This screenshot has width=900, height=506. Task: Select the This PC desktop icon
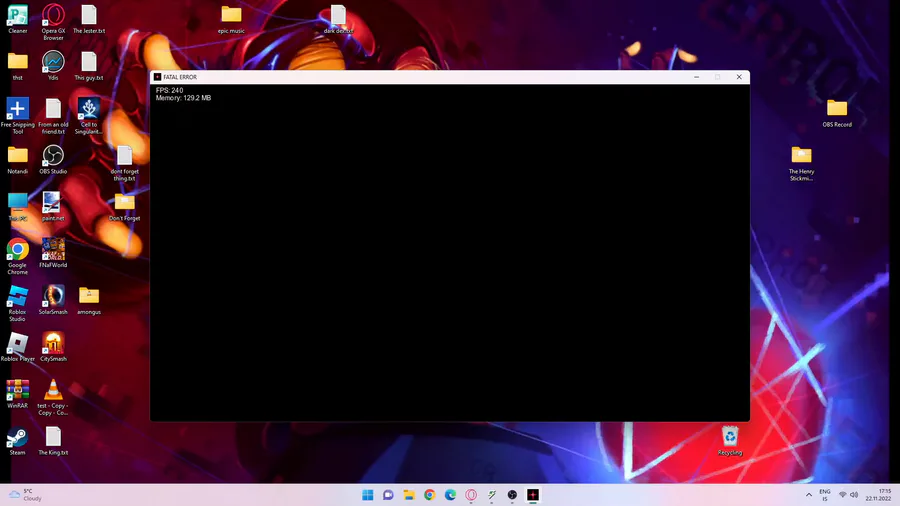[x=18, y=207]
